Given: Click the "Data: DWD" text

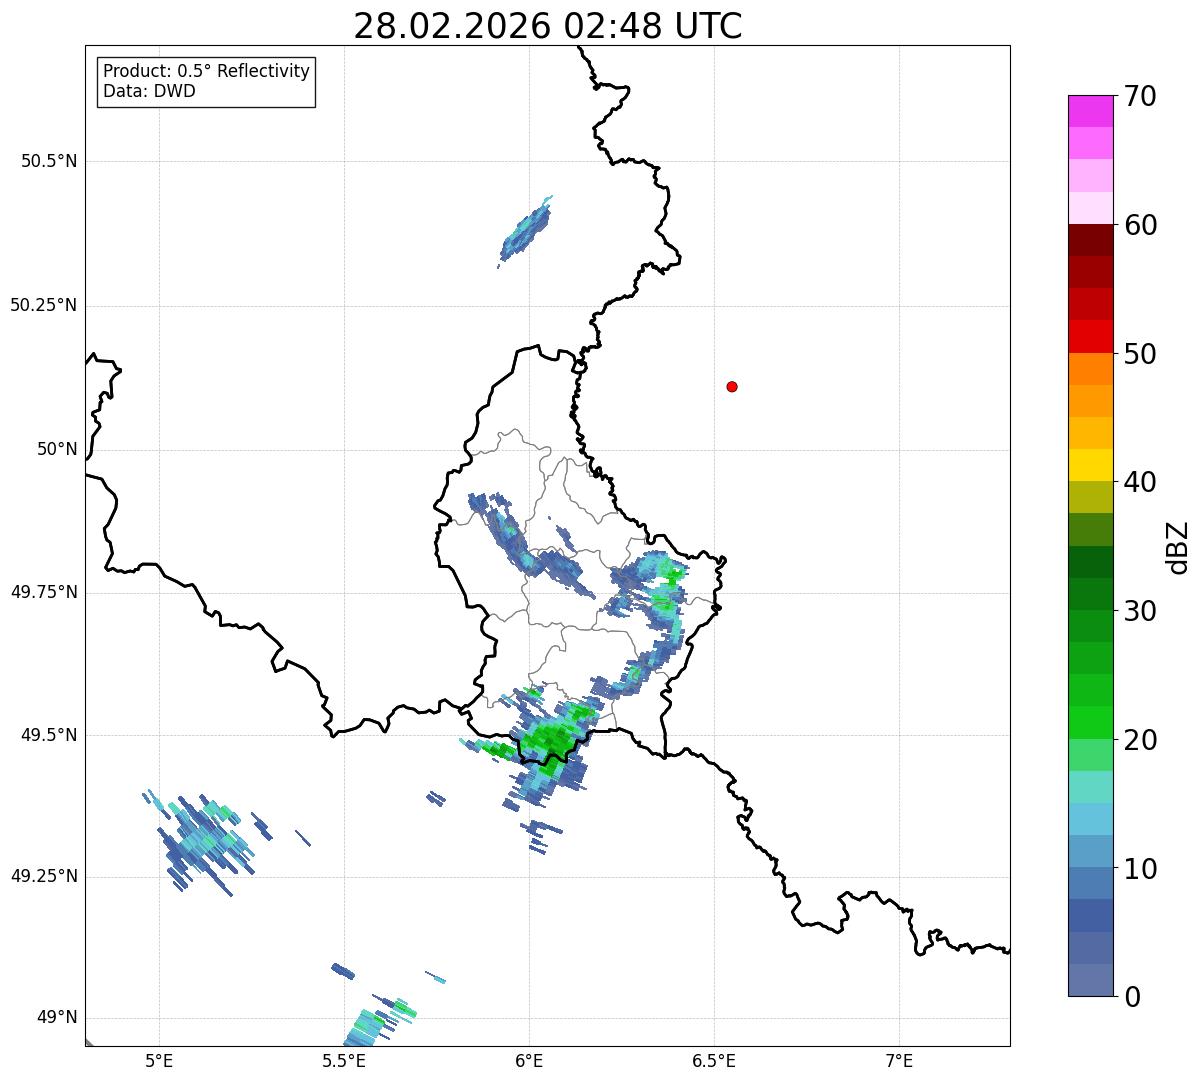Looking at the screenshot, I should tap(149, 91).
